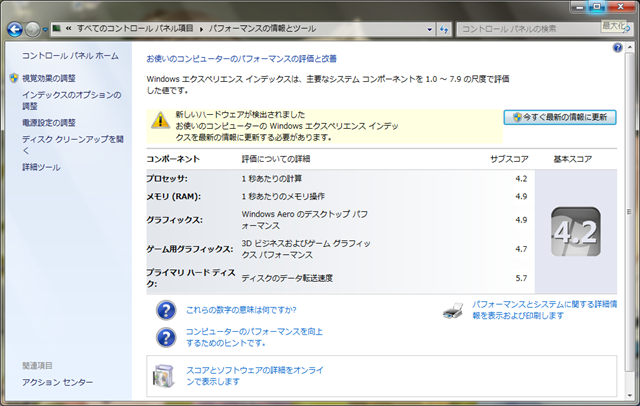
Task: Click the ディスクのデータ転送速度 description
Action: coord(287,278)
